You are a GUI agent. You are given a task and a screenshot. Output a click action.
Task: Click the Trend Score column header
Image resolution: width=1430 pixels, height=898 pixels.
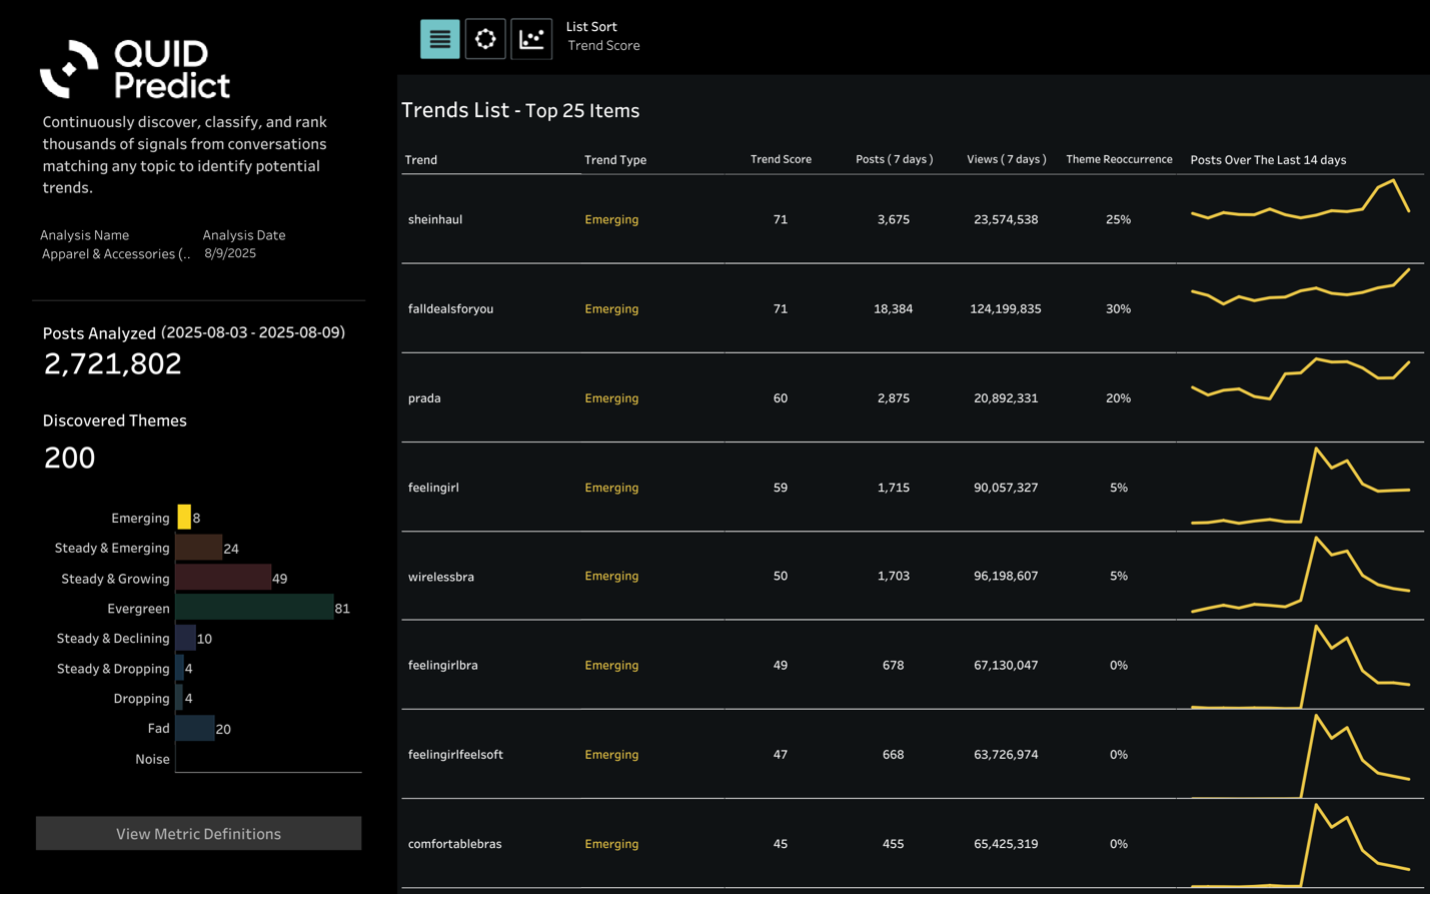(x=781, y=159)
